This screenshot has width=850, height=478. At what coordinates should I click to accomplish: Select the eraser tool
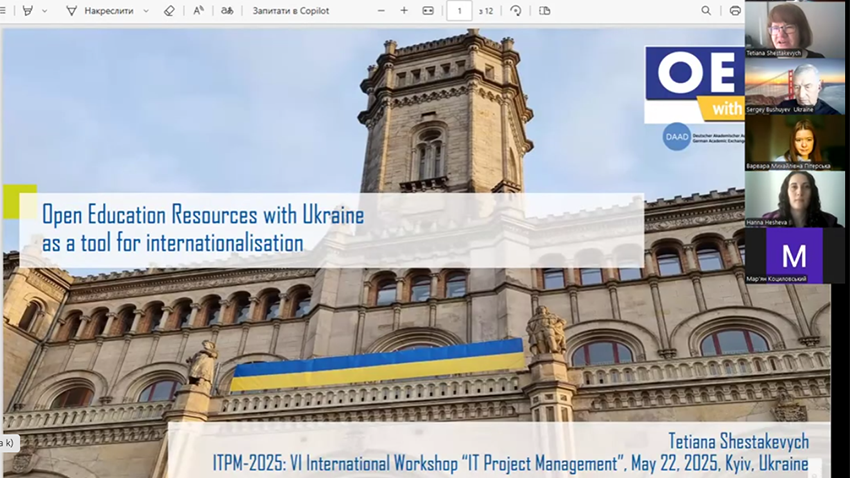(x=168, y=11)
